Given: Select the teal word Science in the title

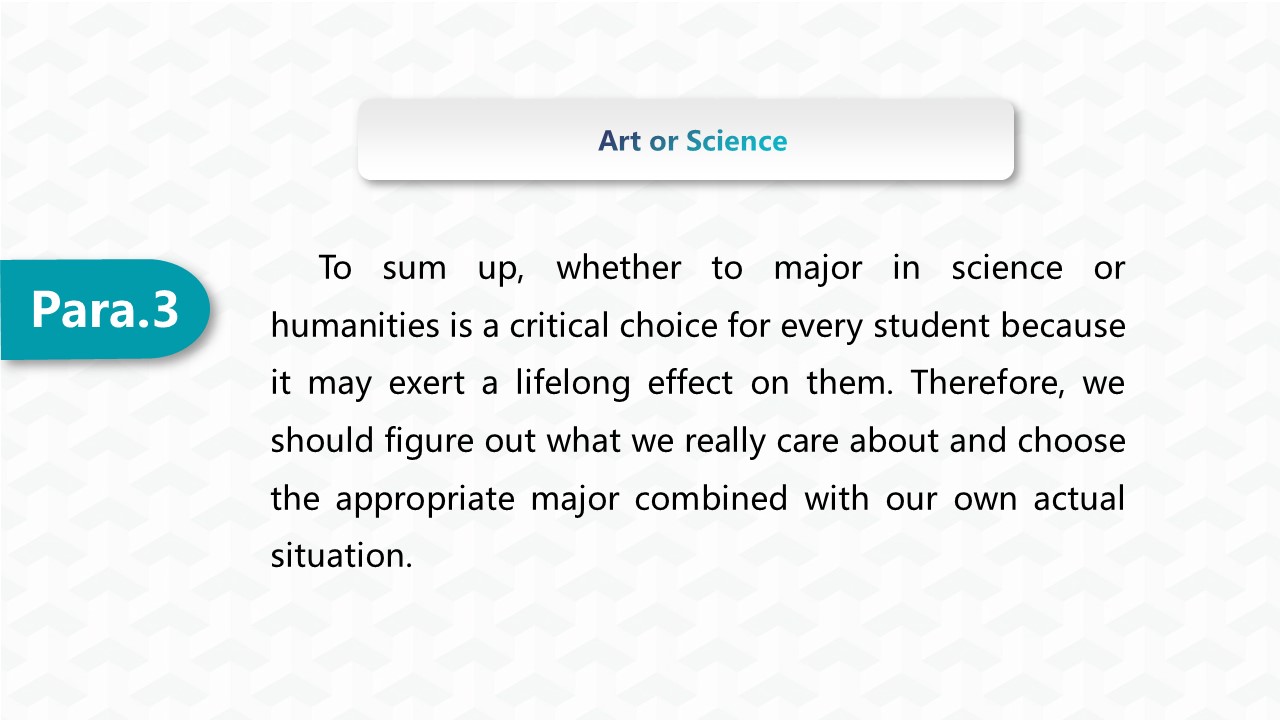Looking at the screenshot, I should [736, 141].
